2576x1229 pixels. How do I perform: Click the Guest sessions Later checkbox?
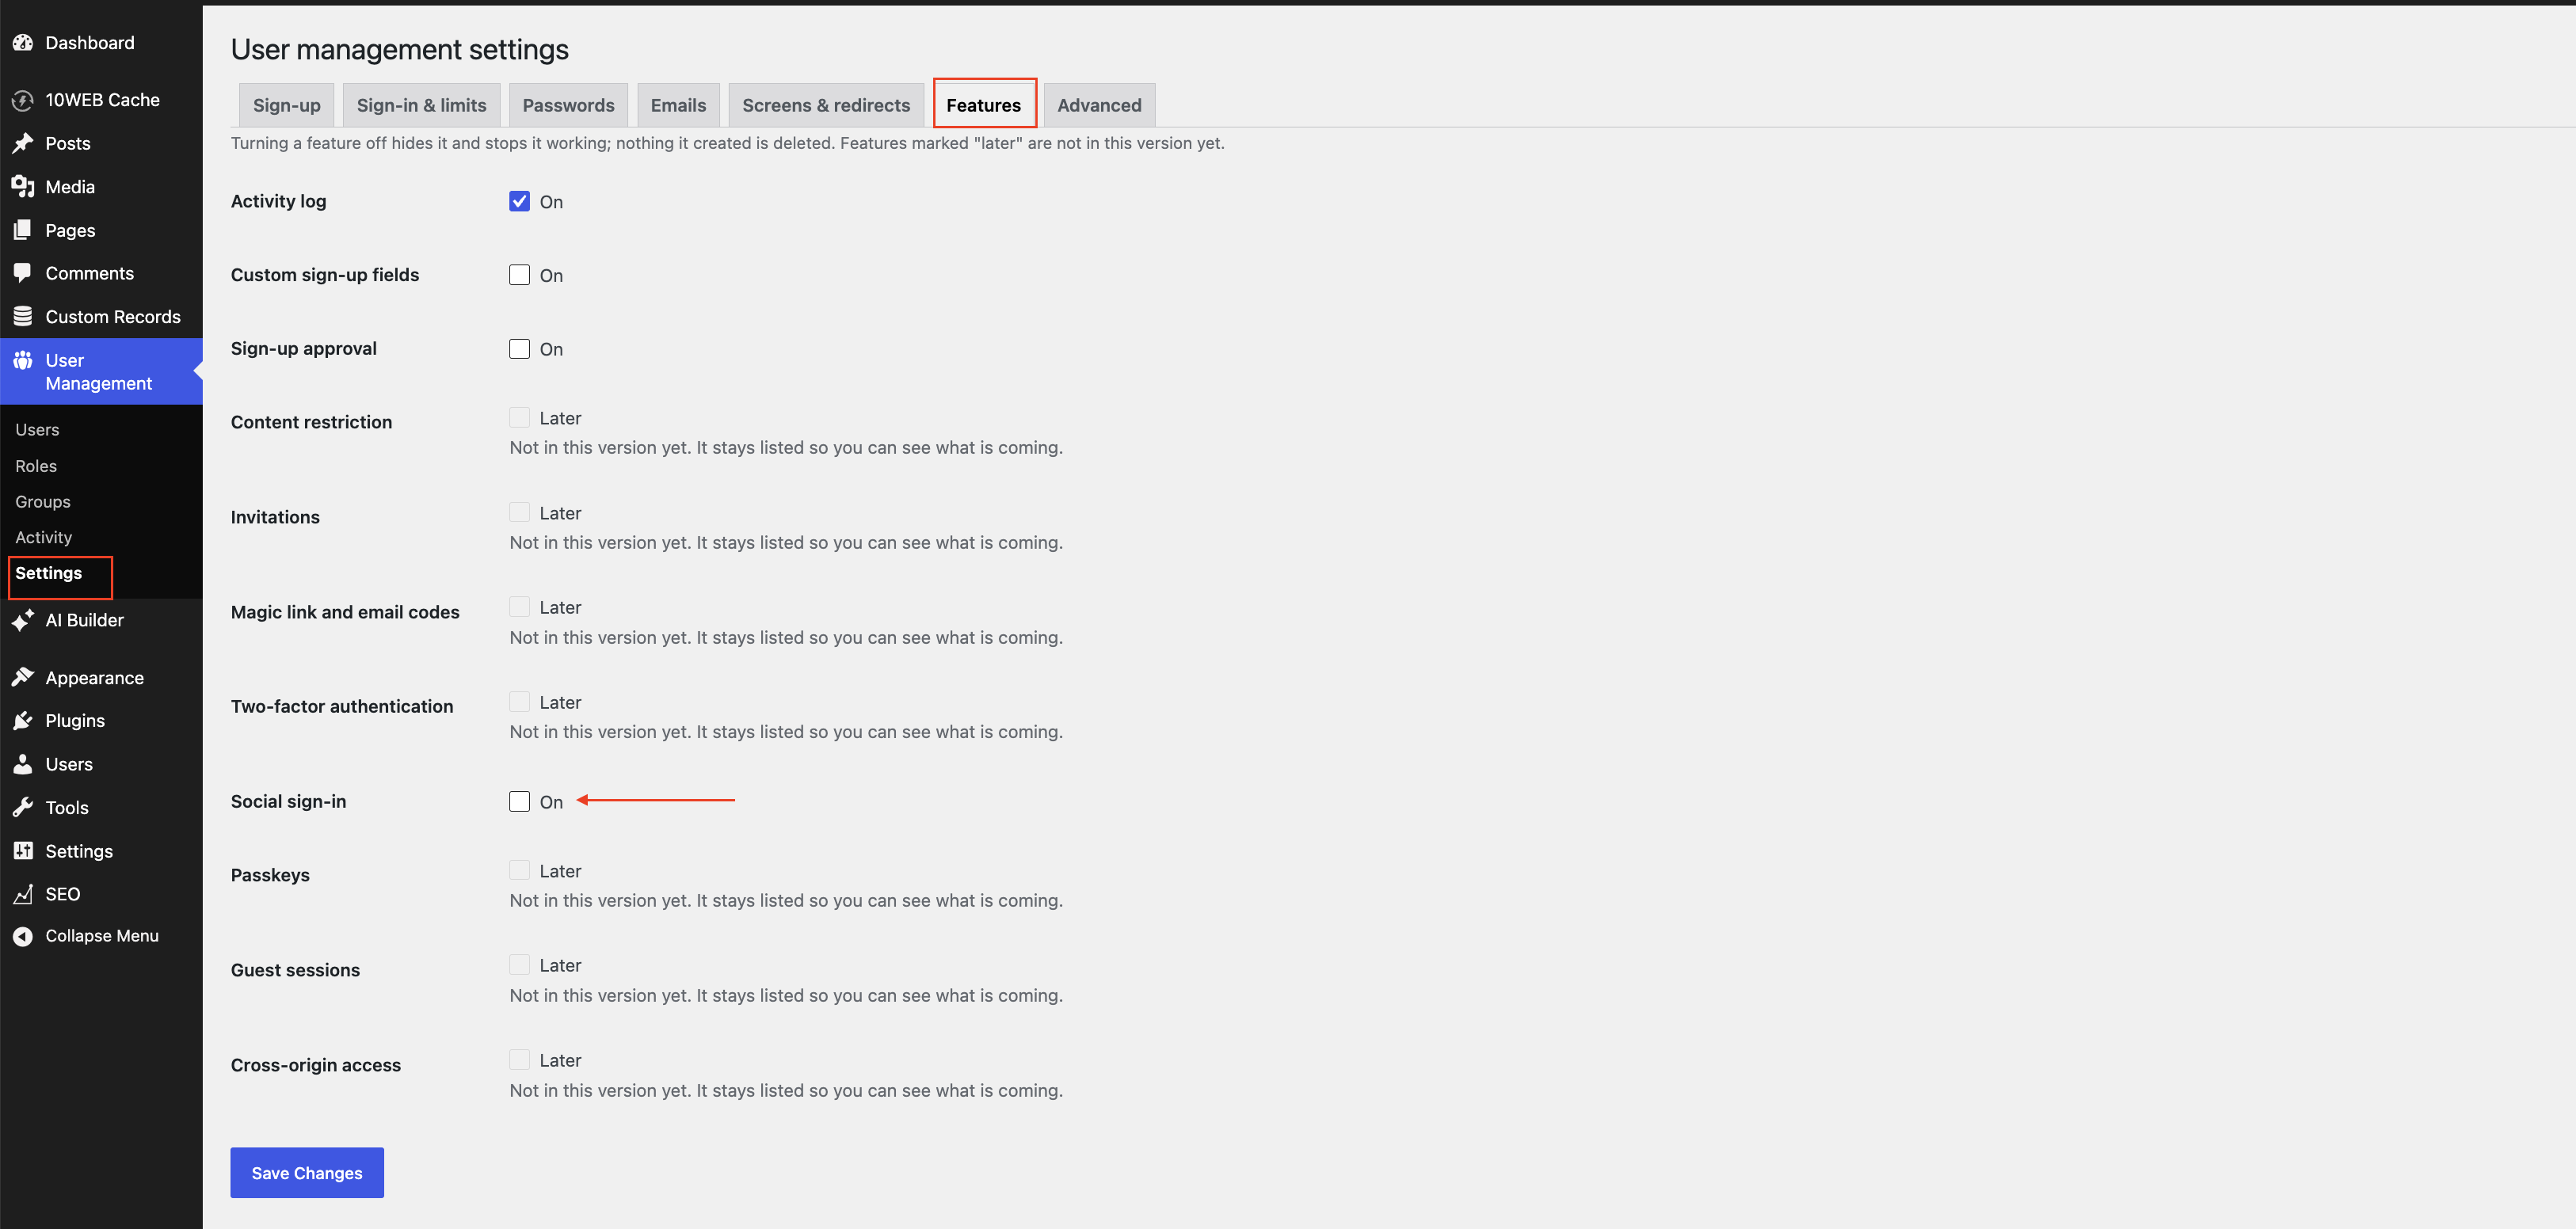click(519, 965)
